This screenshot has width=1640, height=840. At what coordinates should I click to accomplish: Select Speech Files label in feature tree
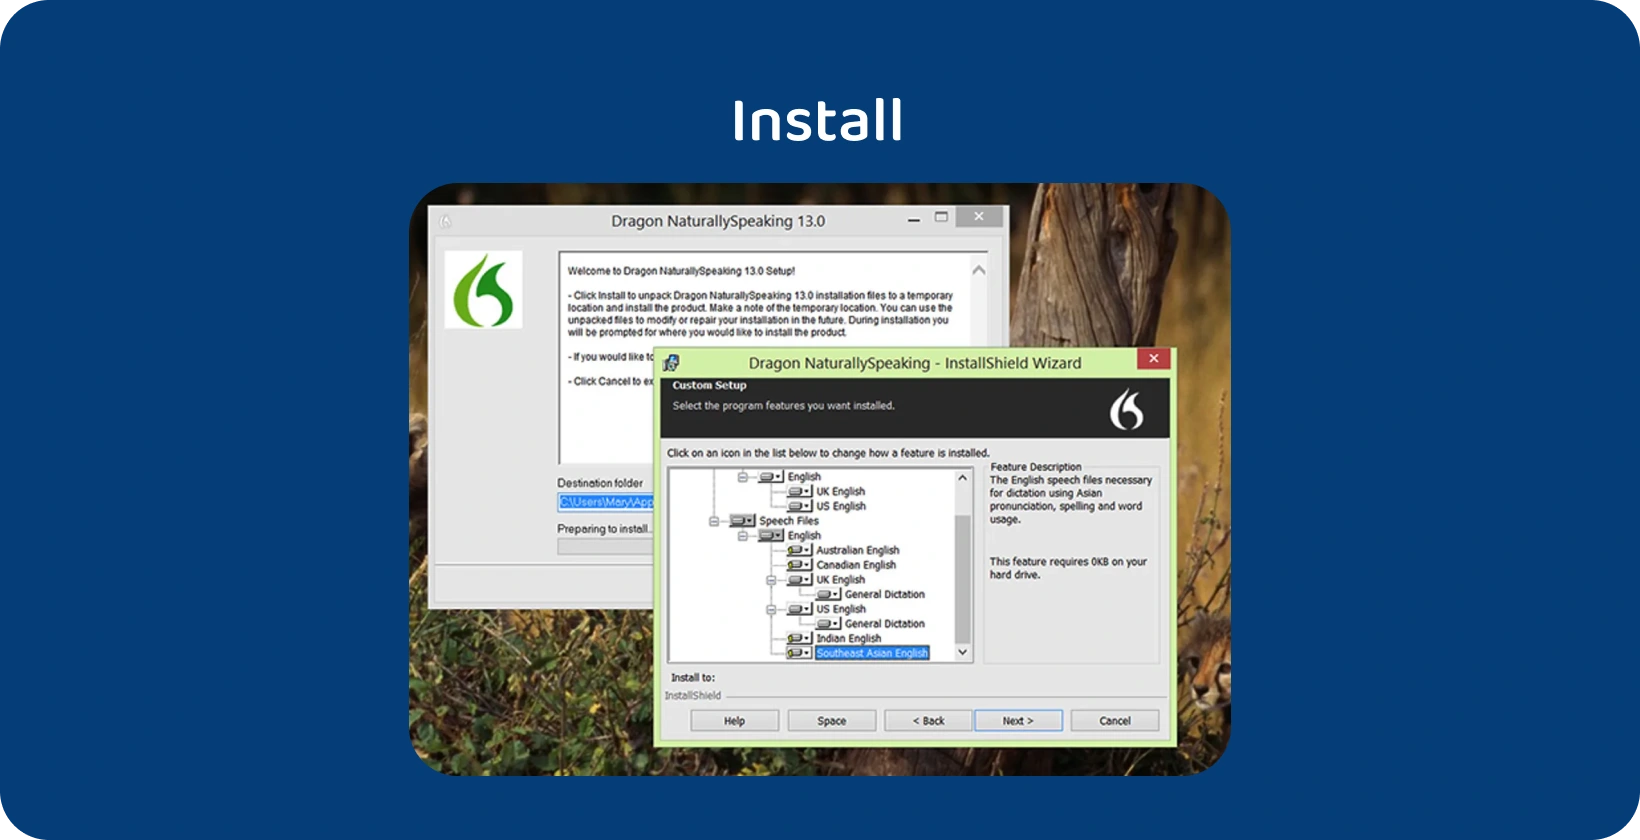pos(789,521)
